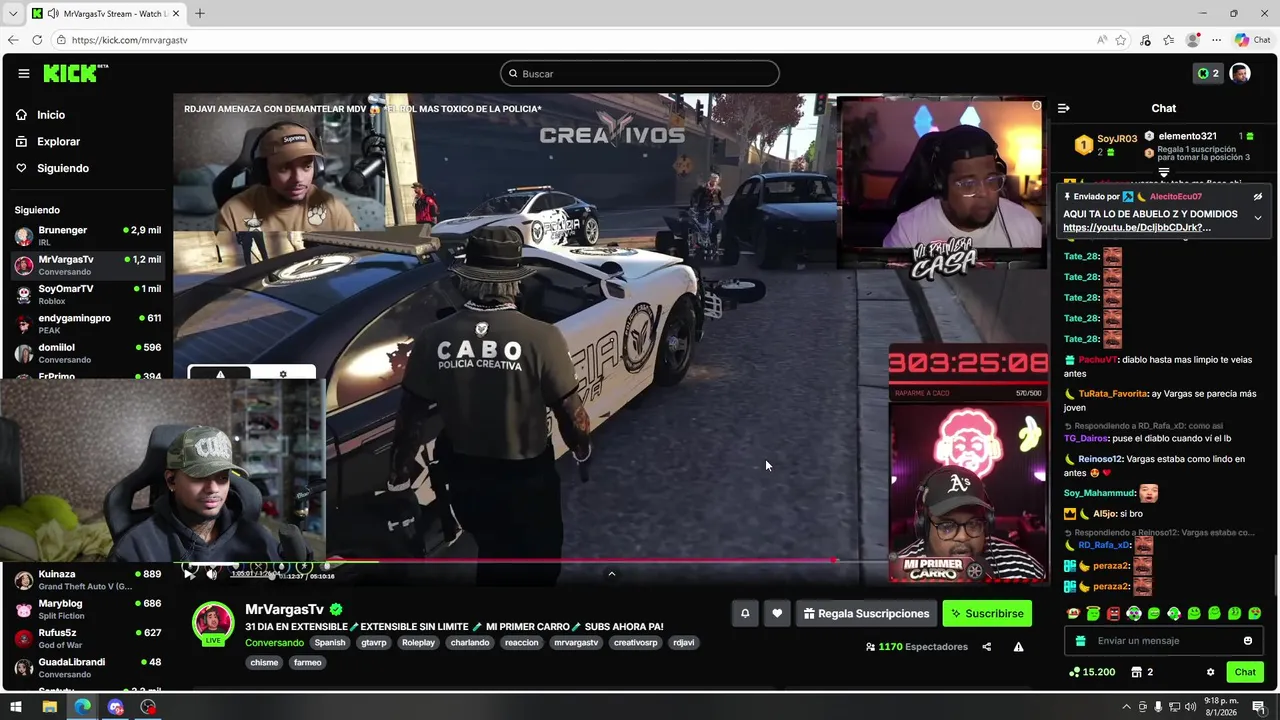This screenshot has width=1280, height=720.
Task: Click Regala Suscripciones button
Action: pyautogui.click(x=866, y=614)
